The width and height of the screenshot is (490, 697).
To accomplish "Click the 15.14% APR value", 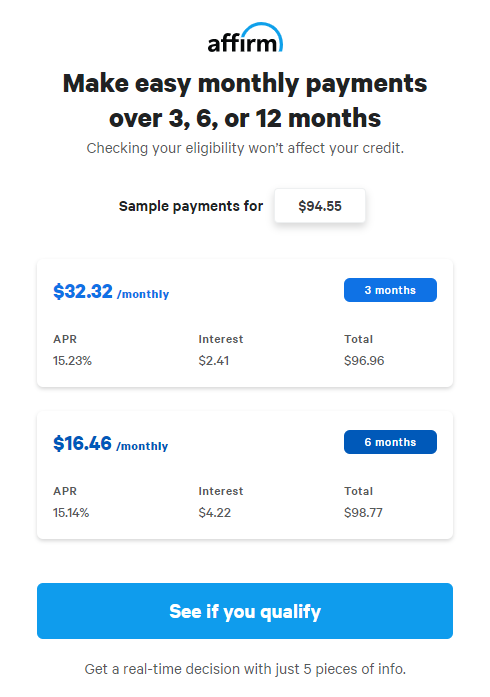I will [71, 513].
